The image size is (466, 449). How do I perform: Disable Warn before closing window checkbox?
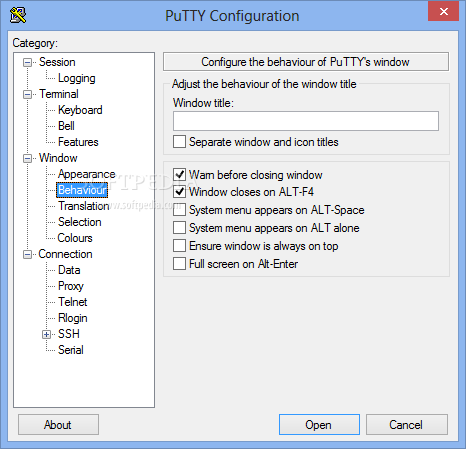(179, 174)
